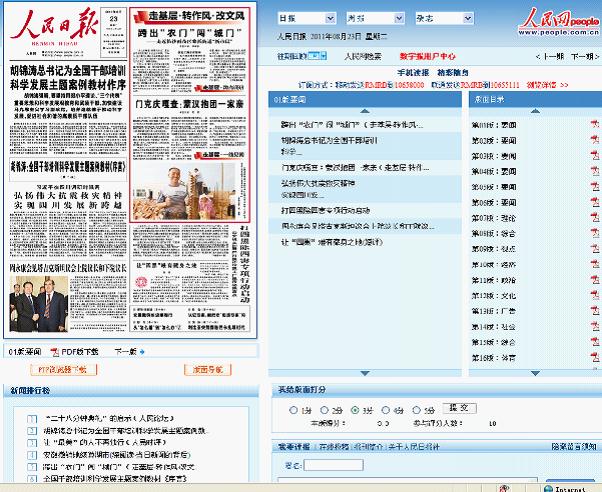This screenshot has width=602, height=492.
Task: Click the handshake photo on front page
Action: tap(38, 304)
